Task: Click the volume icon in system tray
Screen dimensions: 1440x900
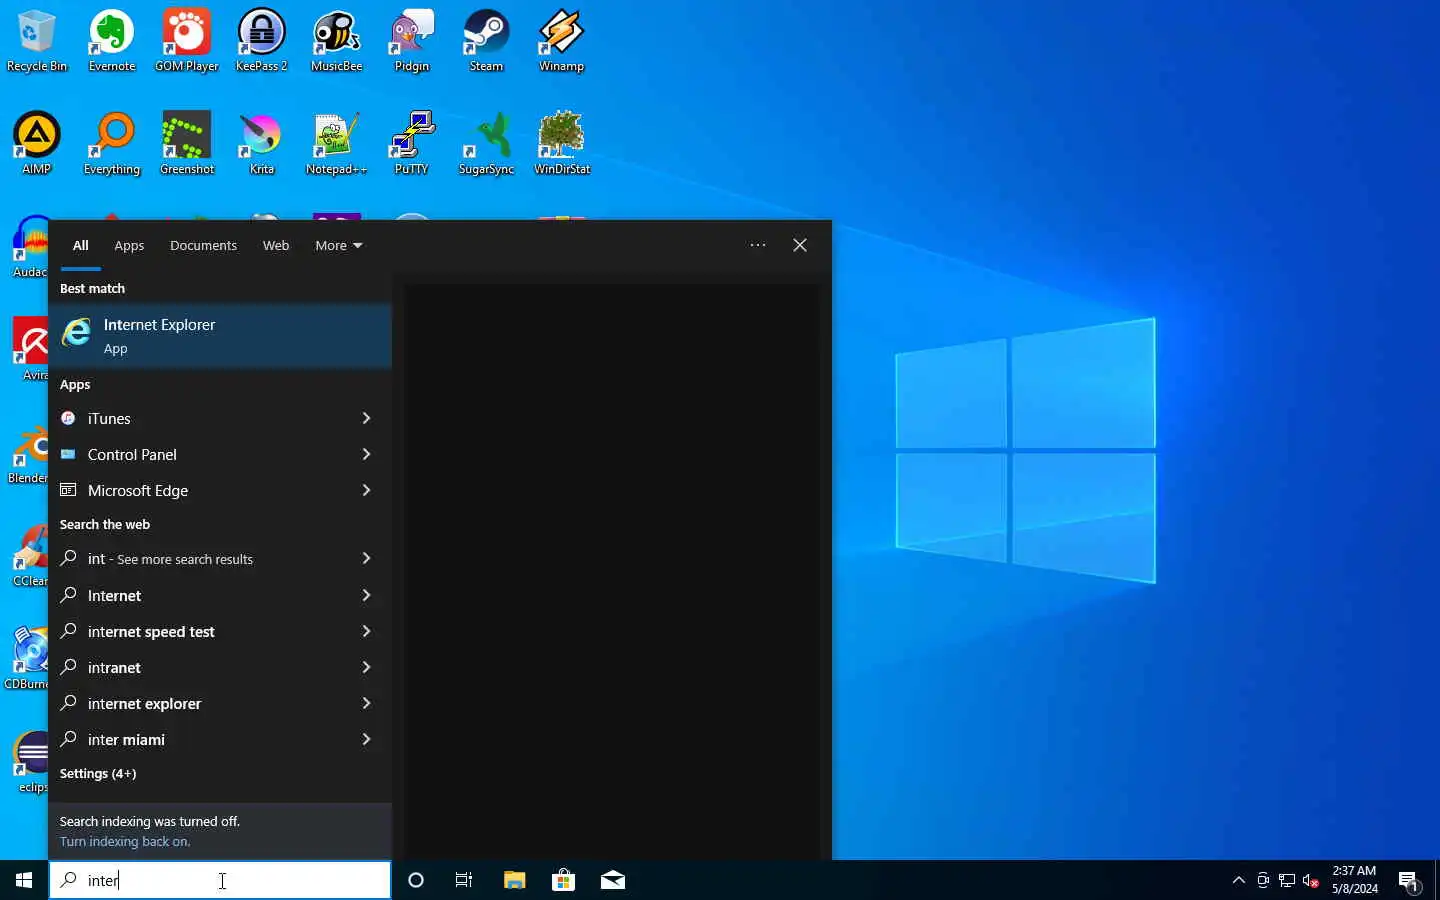Action: [x=1311, y=880]
